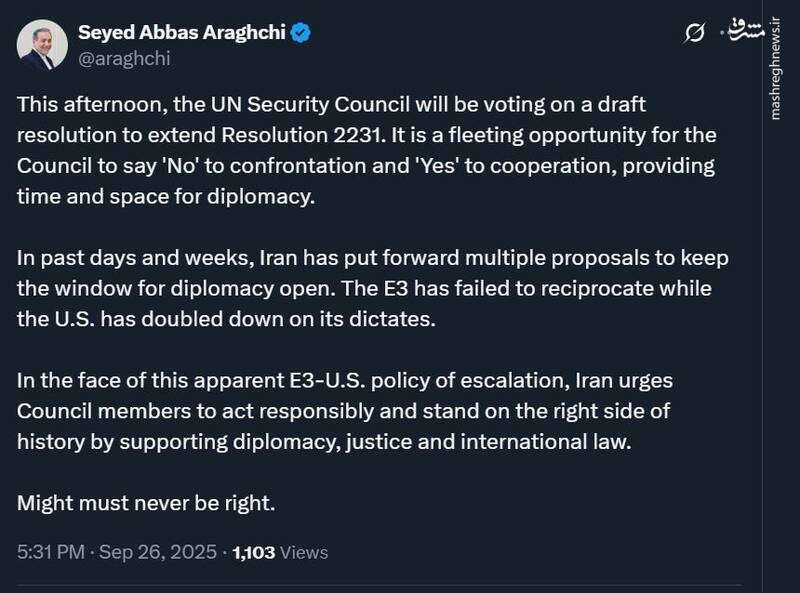800x593 pixels.
Task: Click the phrase 'time and space for diplomacy'
Action: click(x=166, y=196)
